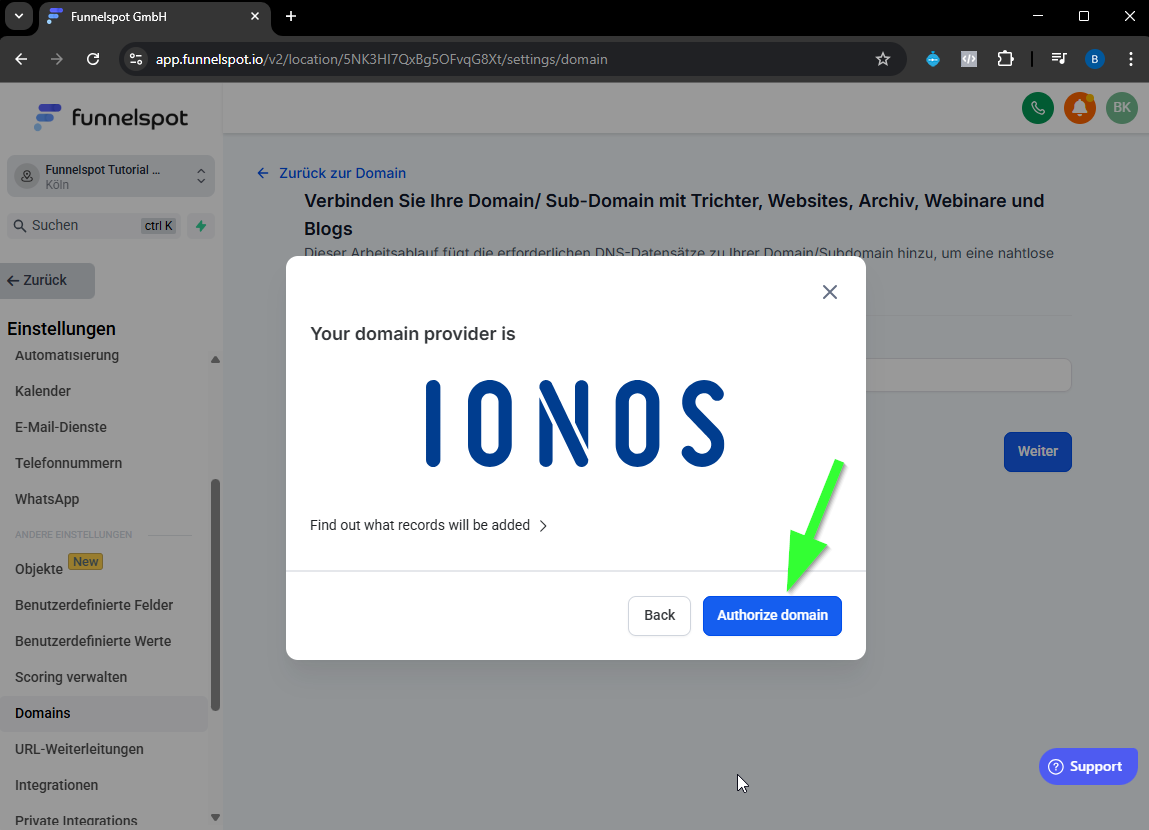Screen dimensions: 1149x830
Task: Select Domains in the sidebar
Action: [x=104, y=714]
